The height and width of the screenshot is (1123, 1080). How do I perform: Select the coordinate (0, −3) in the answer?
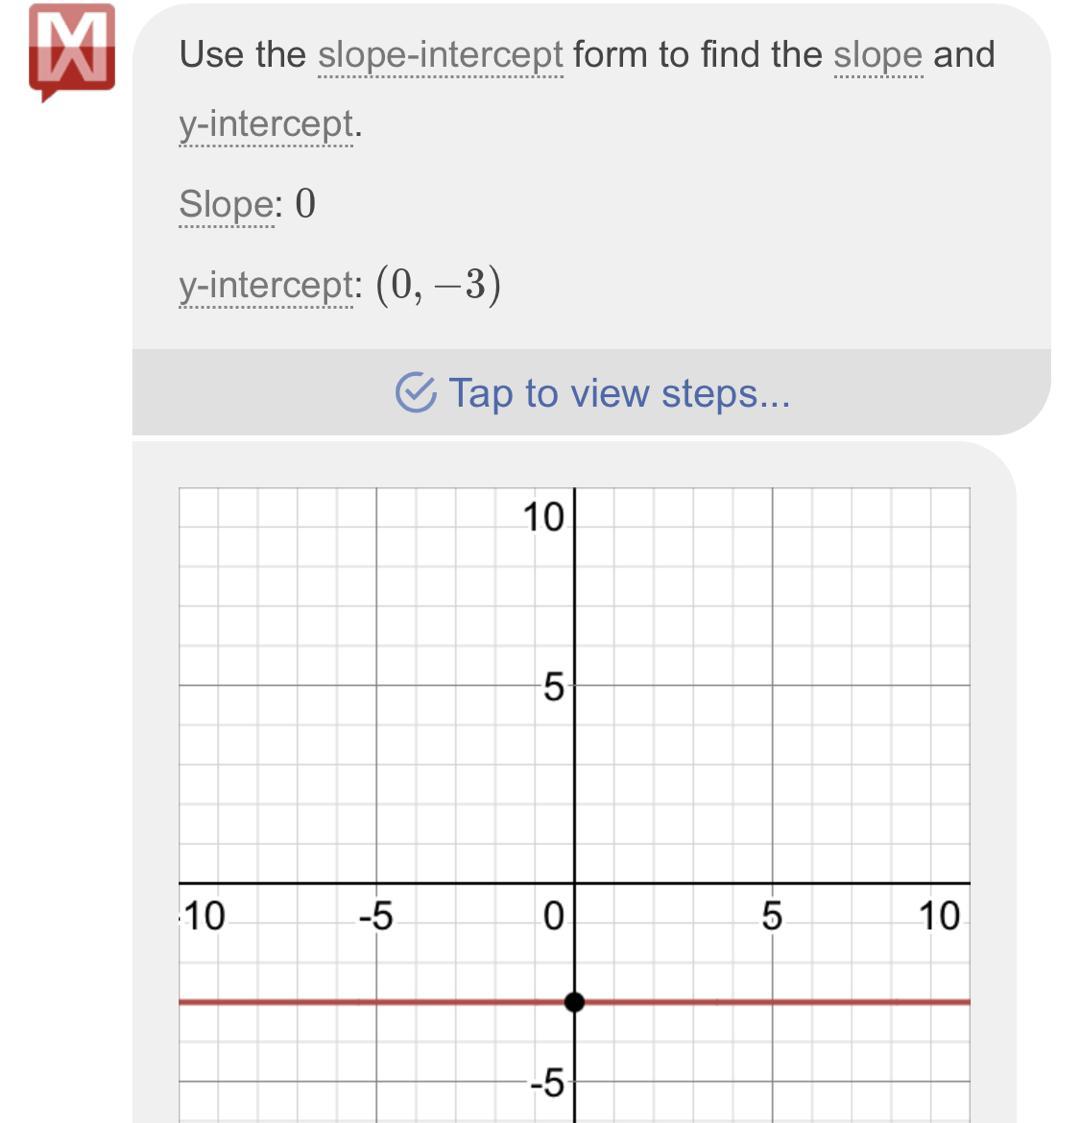tap(438, 286)
